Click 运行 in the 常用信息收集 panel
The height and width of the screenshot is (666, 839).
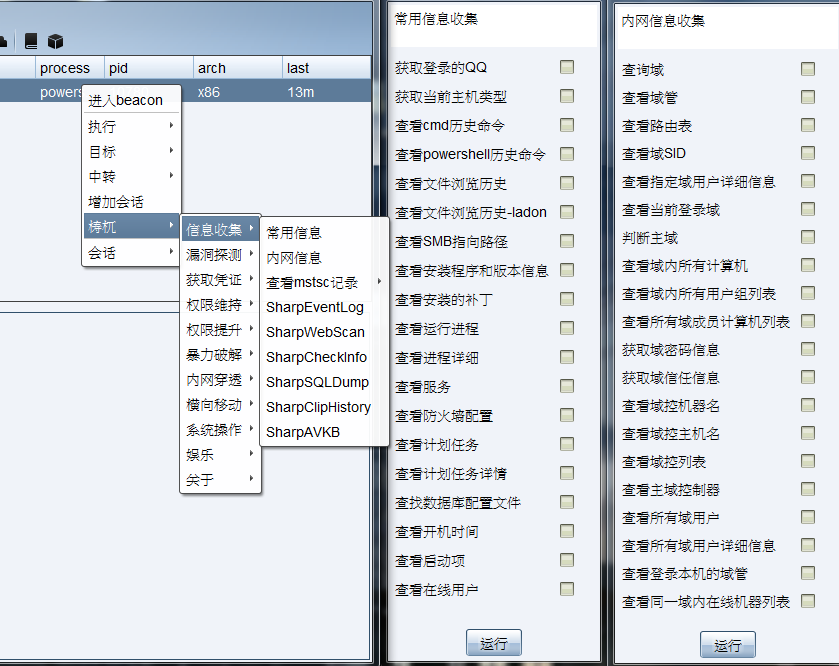point(493,642)
